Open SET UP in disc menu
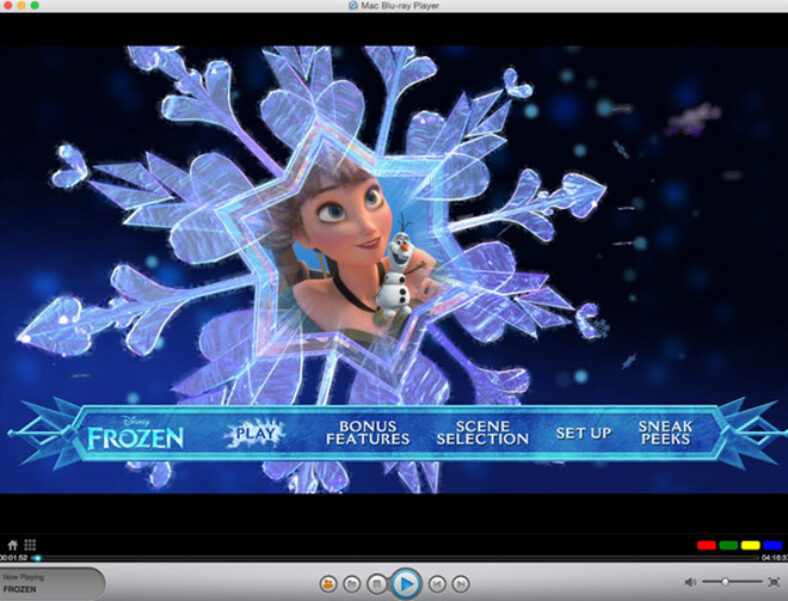Screen dimensions: 788x601 click(583, 433)
